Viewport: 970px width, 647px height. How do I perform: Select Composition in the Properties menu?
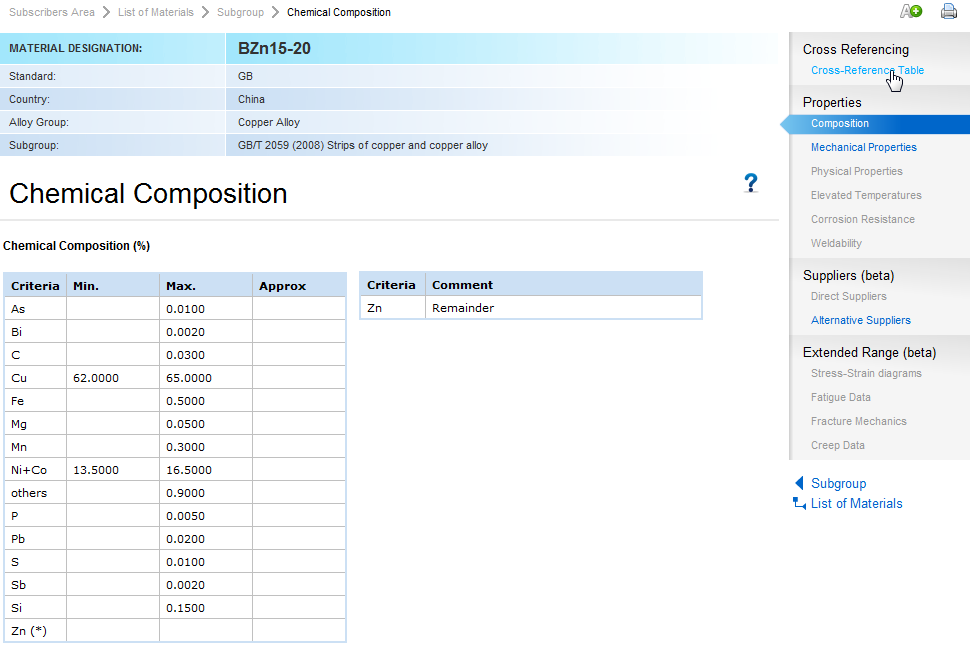840,124
